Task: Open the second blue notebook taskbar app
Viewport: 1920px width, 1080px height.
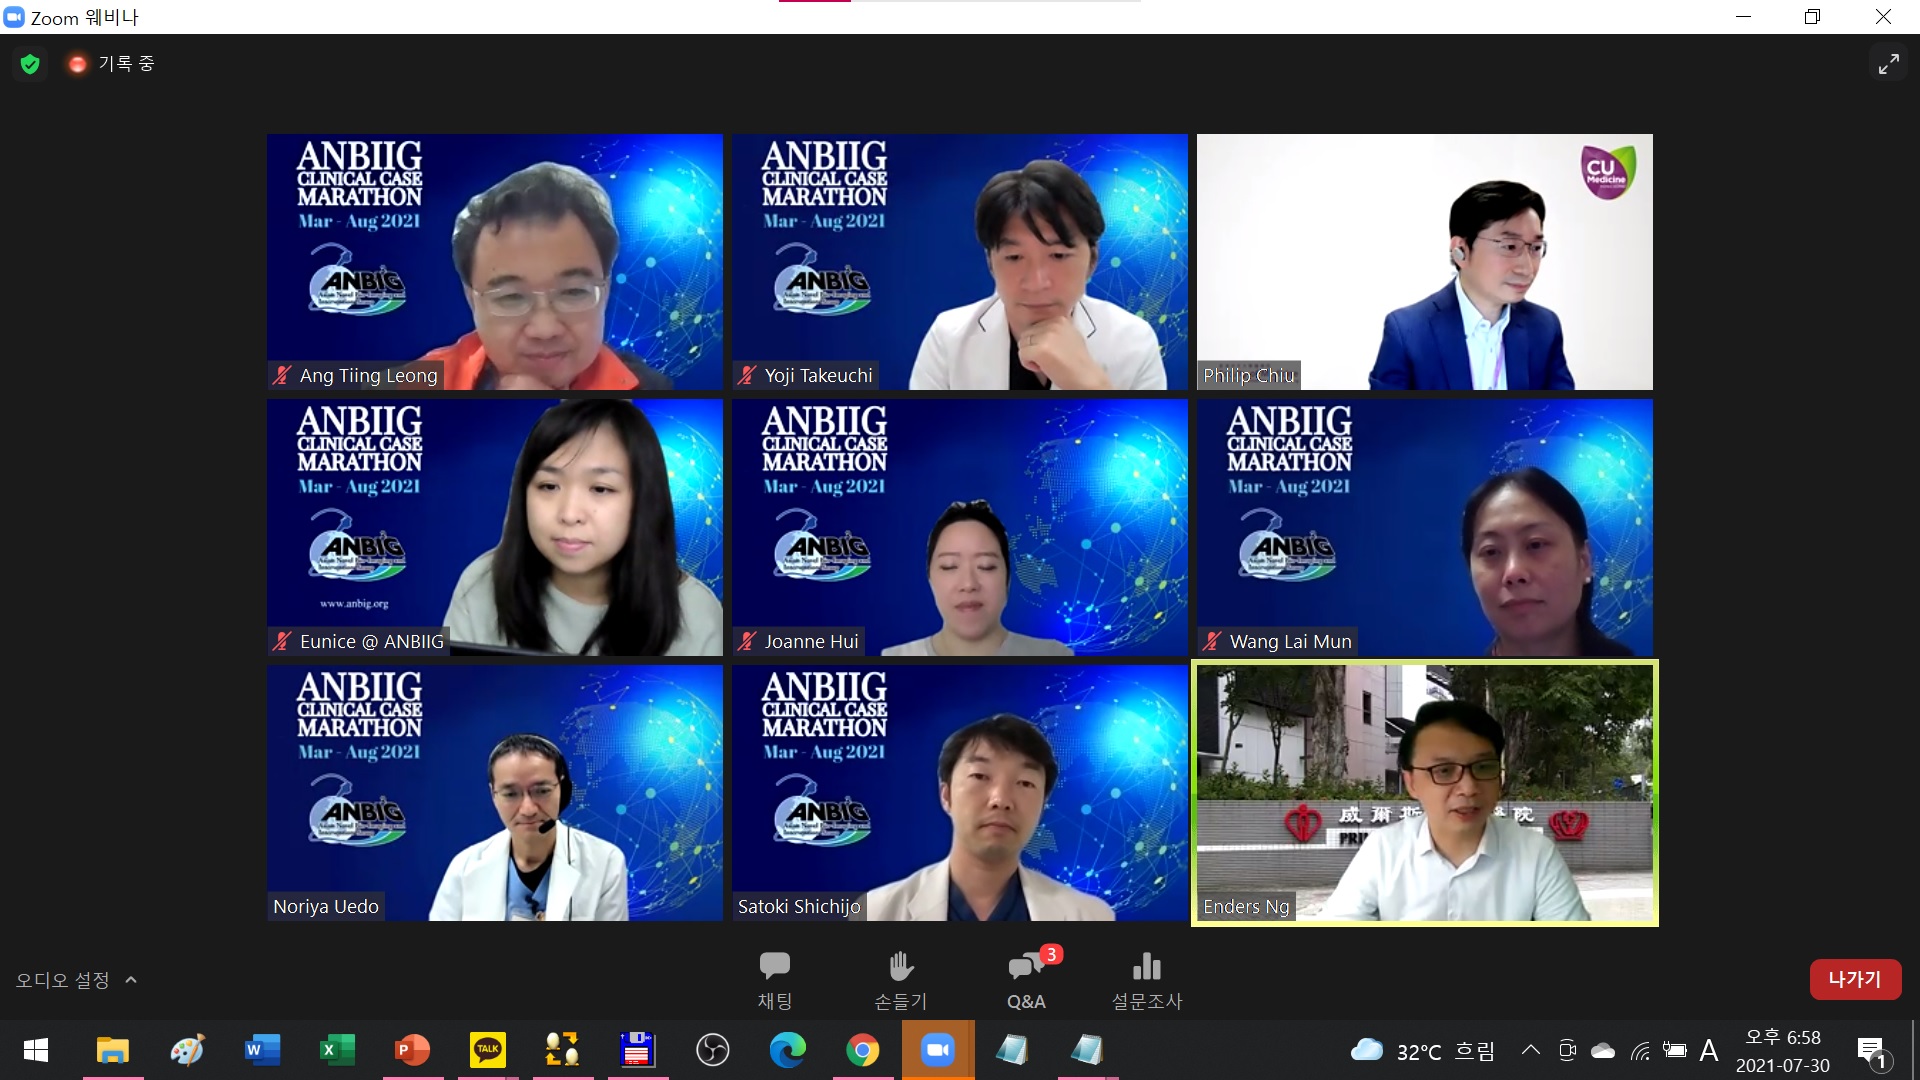Action: pyautogui.click(x=1087, y=1050)
